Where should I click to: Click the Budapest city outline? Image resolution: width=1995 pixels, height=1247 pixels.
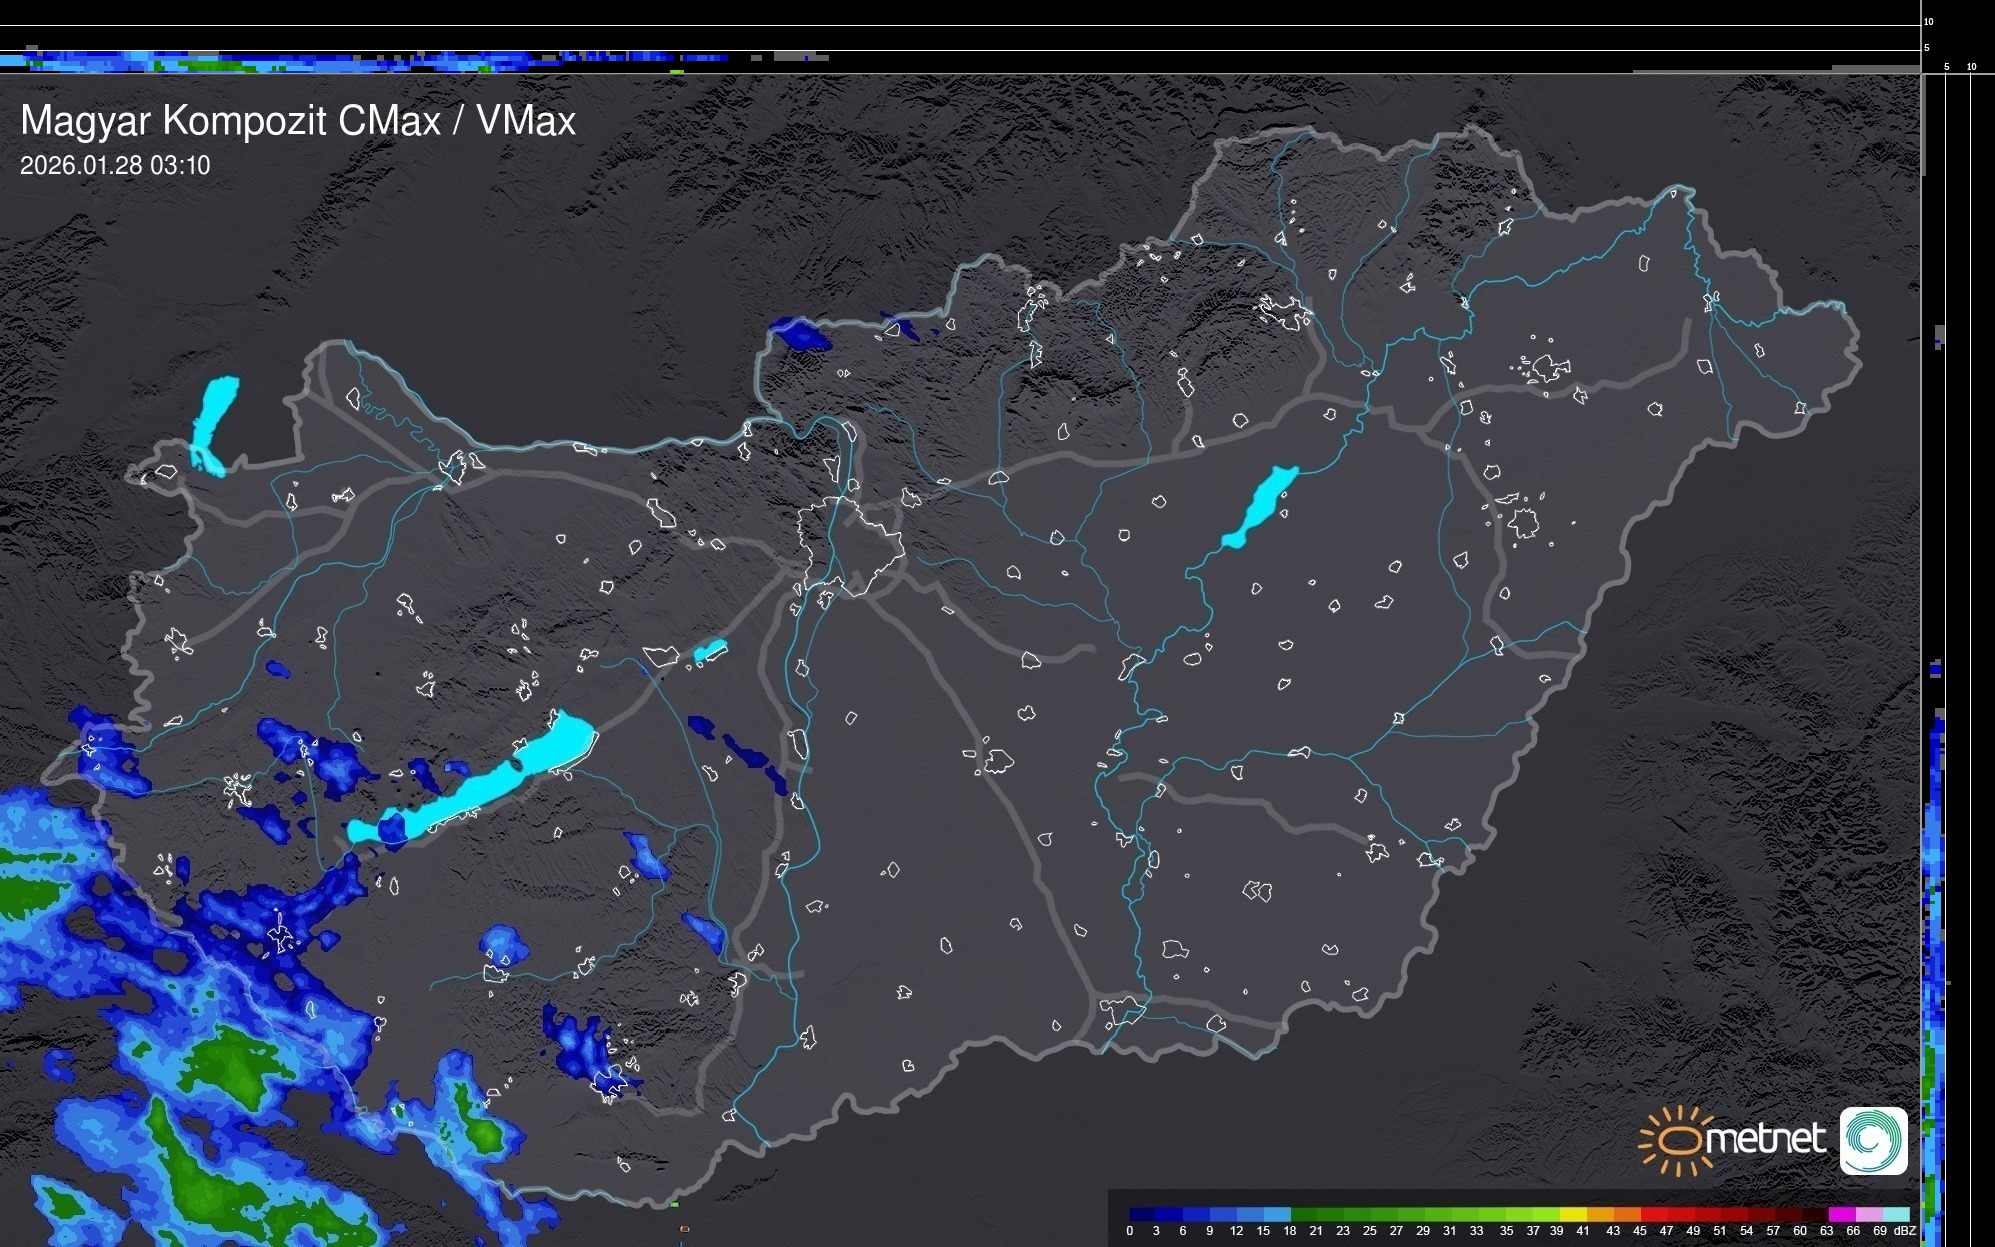click(850, 545)
